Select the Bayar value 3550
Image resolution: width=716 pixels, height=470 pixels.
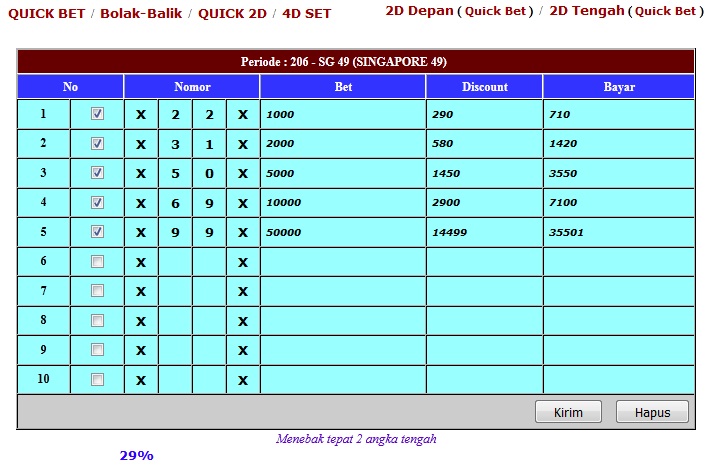coord(563,174)
